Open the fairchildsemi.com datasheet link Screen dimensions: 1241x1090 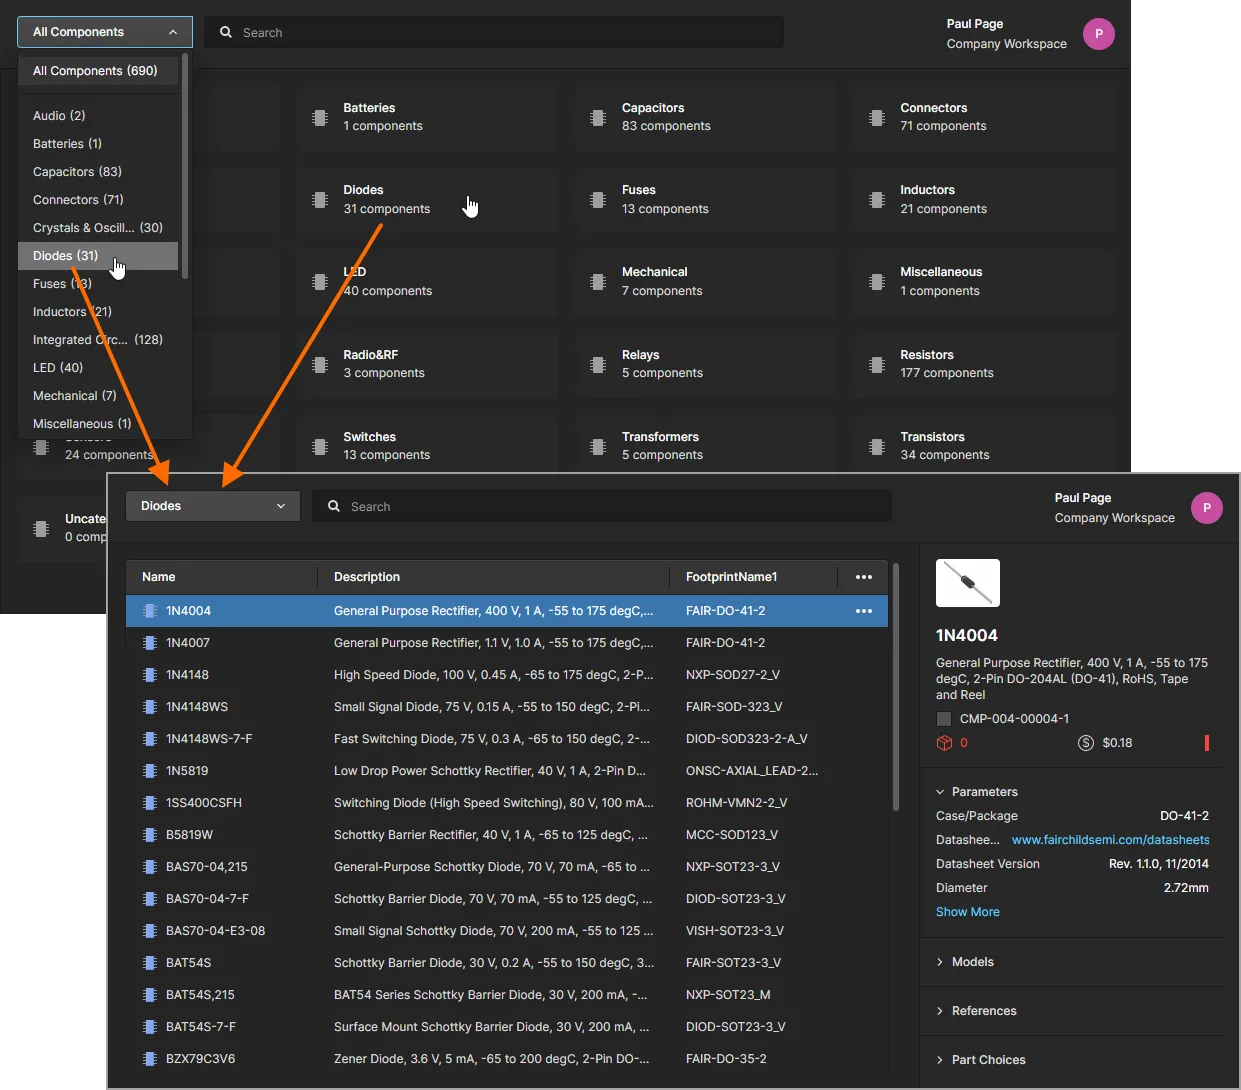(1111, 839)
